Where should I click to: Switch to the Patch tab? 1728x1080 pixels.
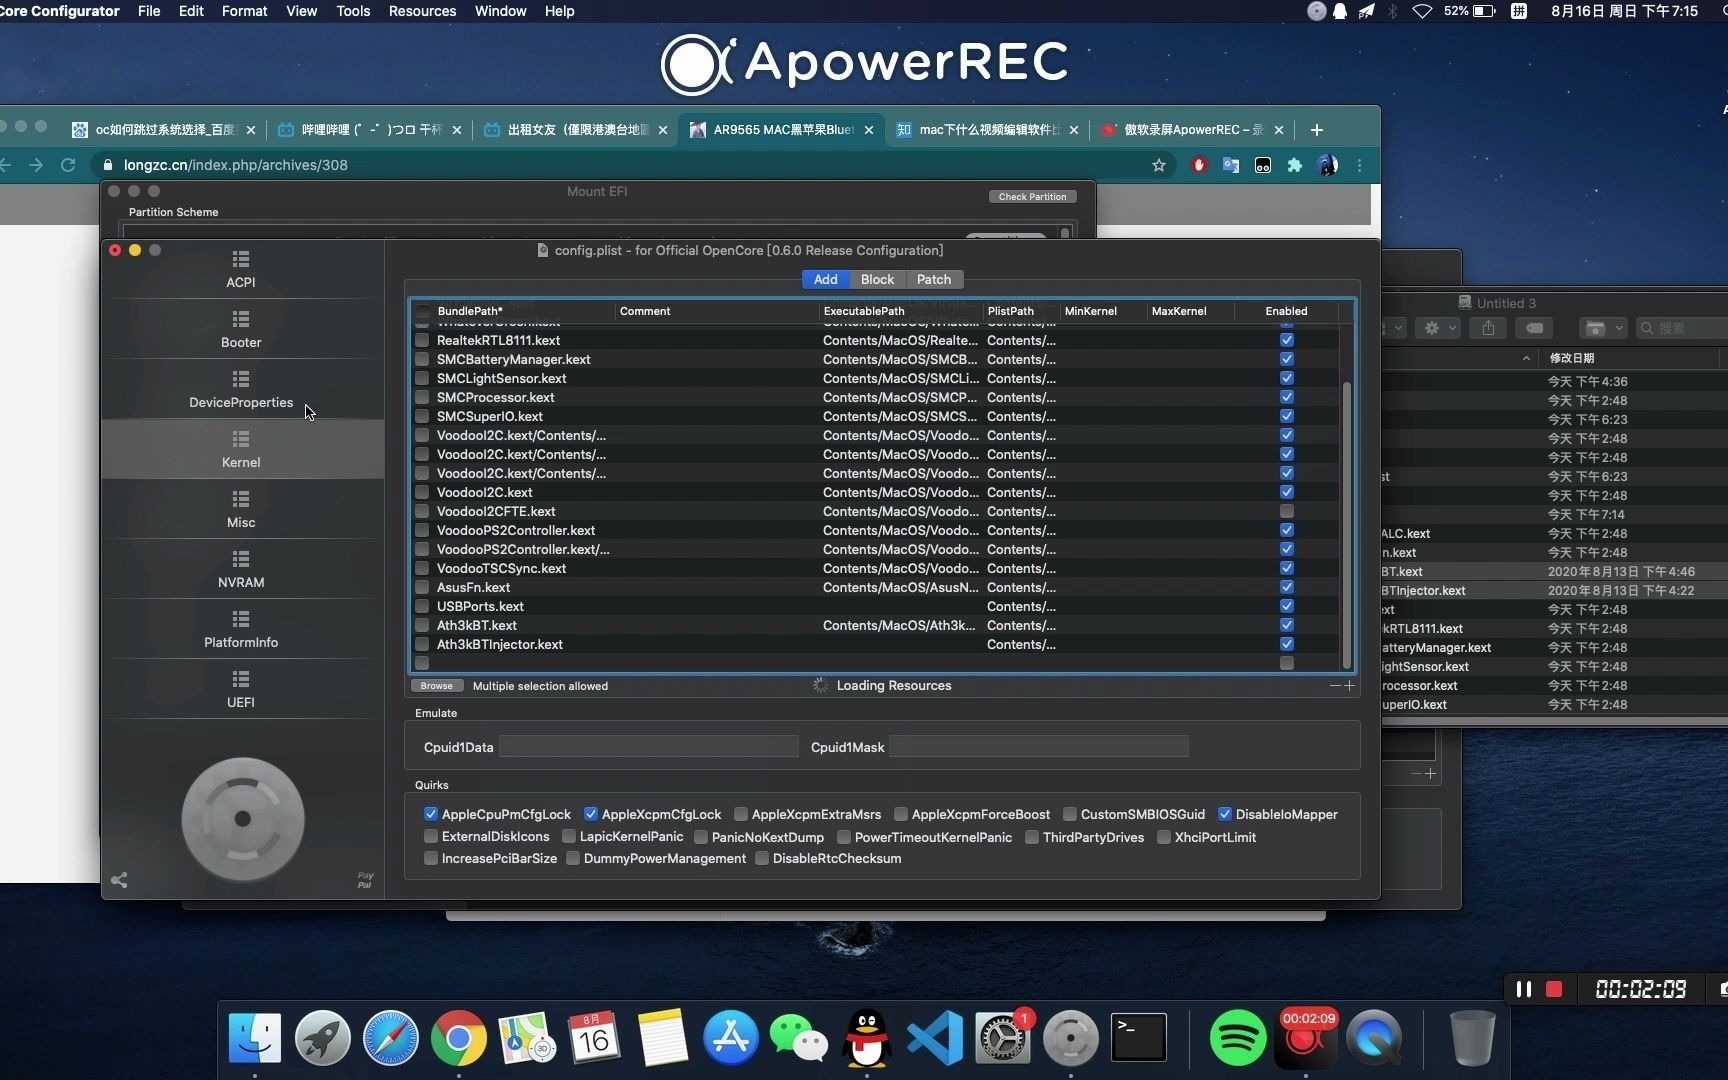933,279
